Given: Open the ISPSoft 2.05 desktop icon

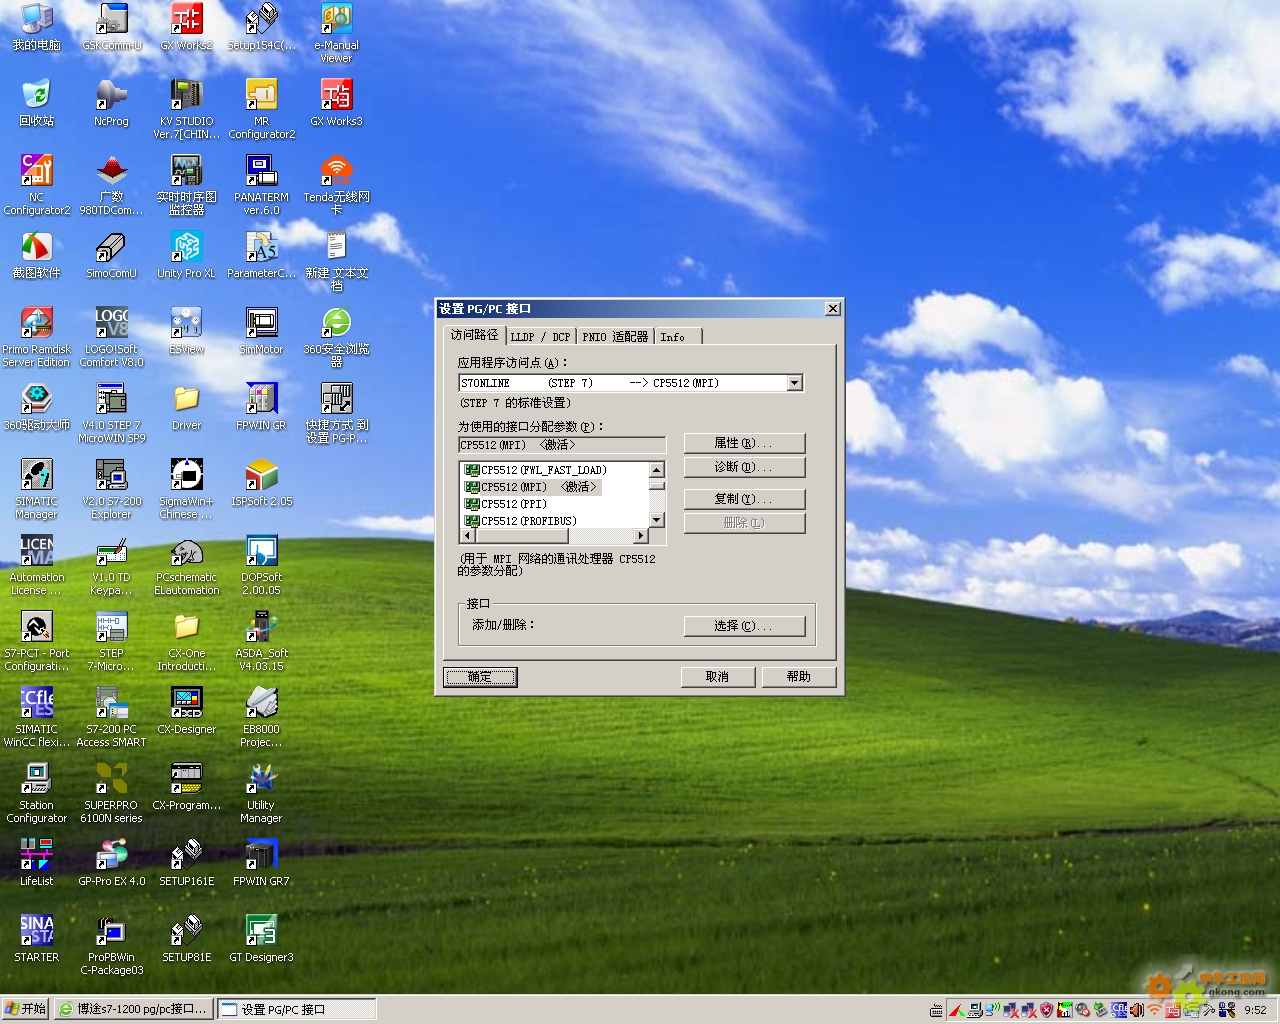Looking at the screenshot, I should tap(262, 482).
